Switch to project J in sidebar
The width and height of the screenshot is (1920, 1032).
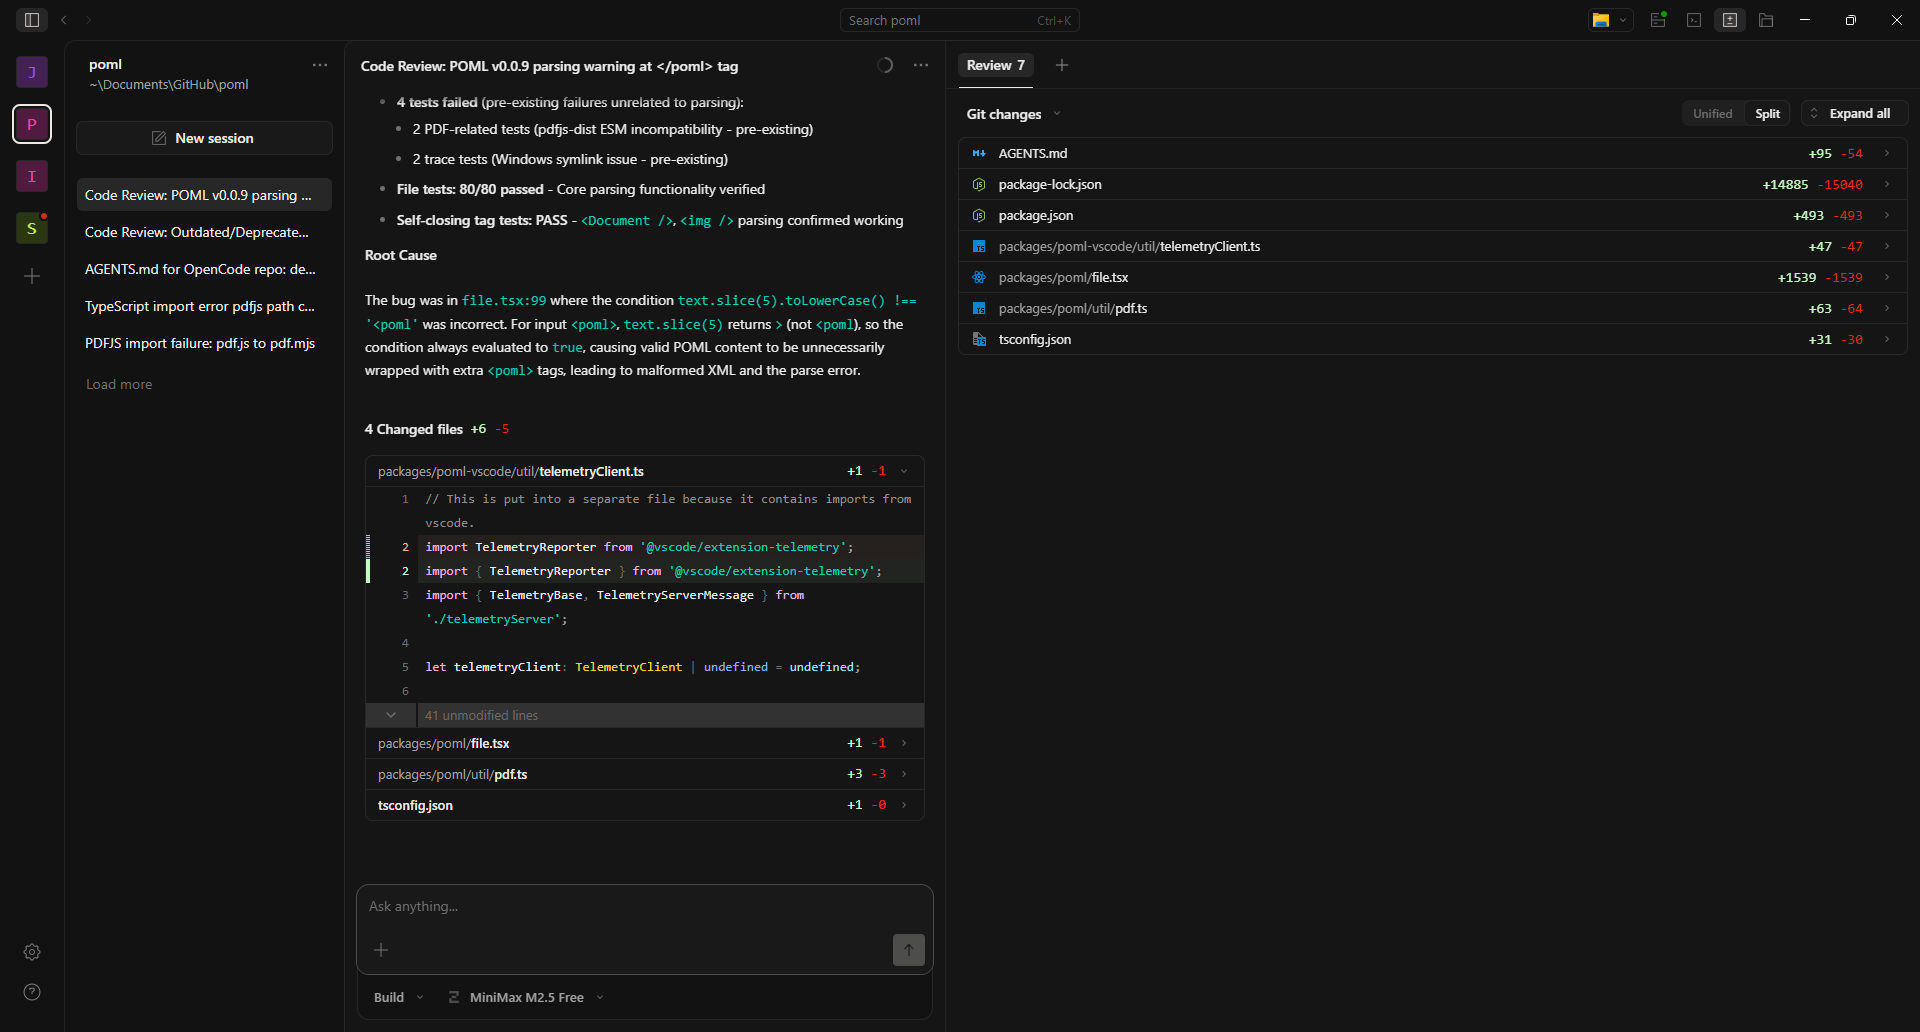point(32,72)
